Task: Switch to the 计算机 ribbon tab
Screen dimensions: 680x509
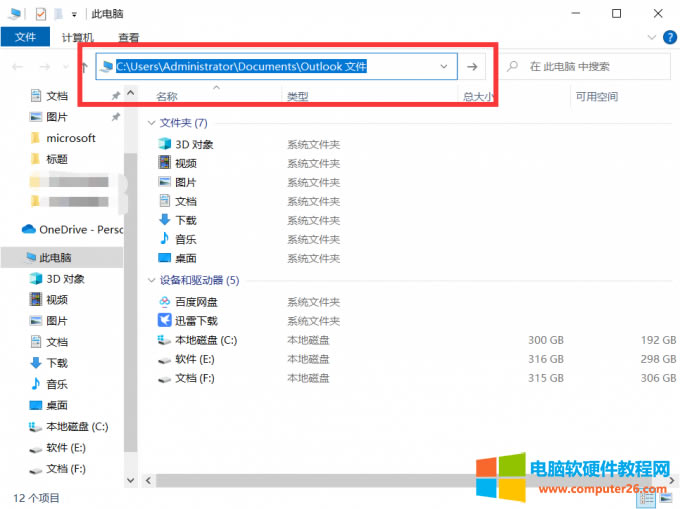Action: pyautogui.click(x=78, y=38)
